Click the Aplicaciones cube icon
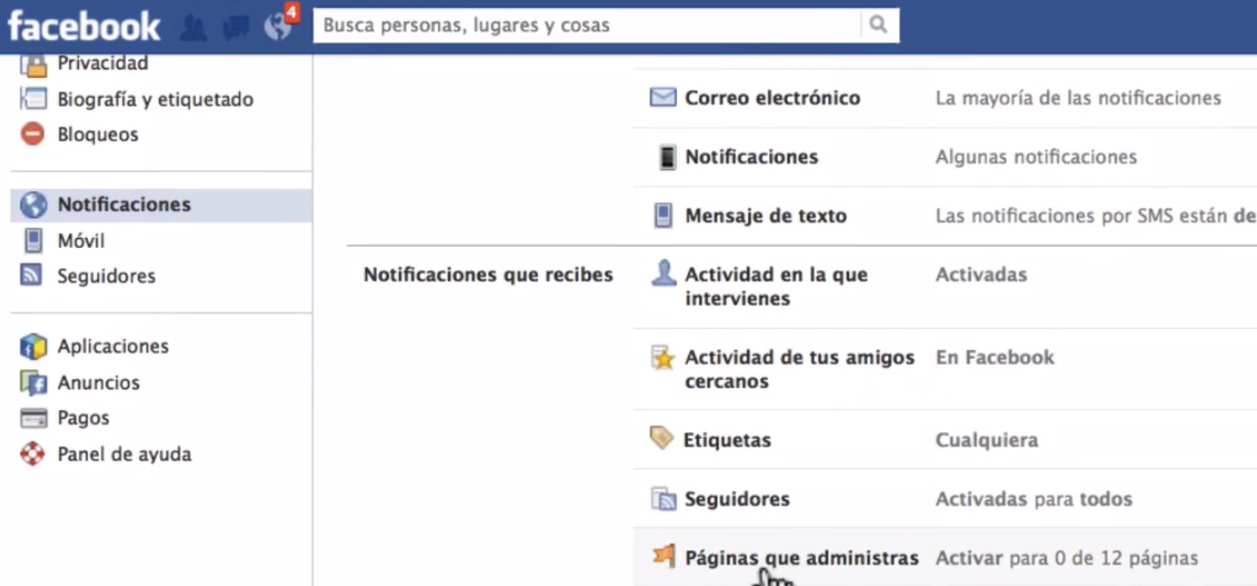This screenshot has width=1257, height=586. coord(33,347)
